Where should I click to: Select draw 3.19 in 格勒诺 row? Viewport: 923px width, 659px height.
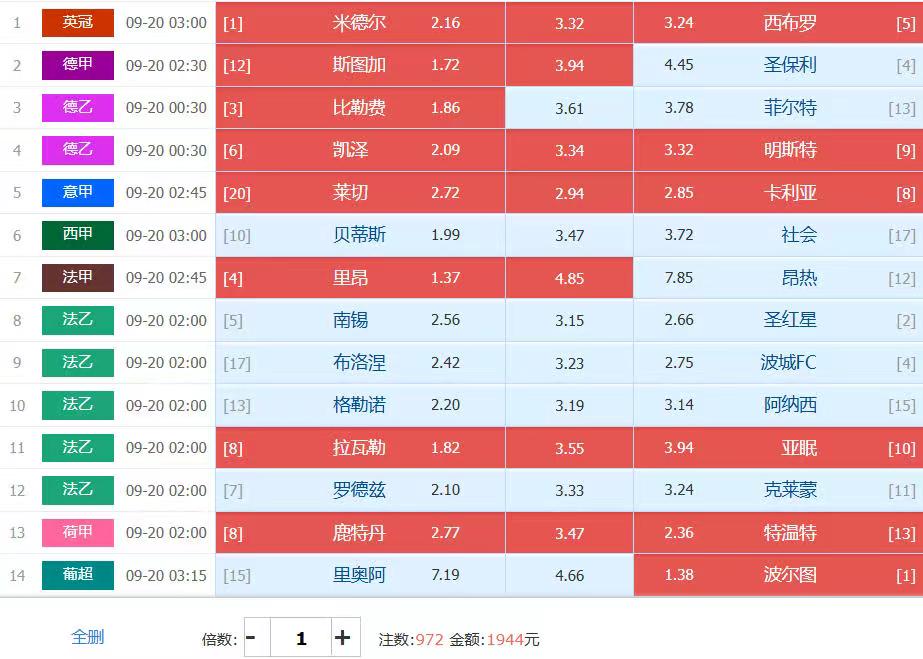[x=569, y=405]
